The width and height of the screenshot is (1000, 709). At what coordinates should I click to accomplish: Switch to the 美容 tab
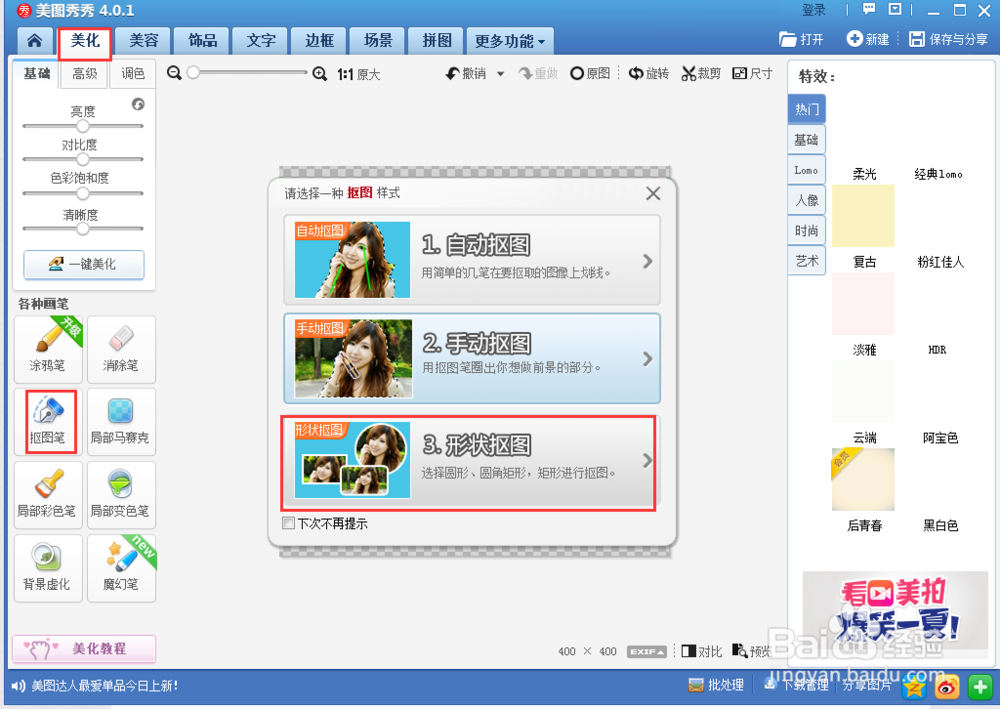coord(144,41)
